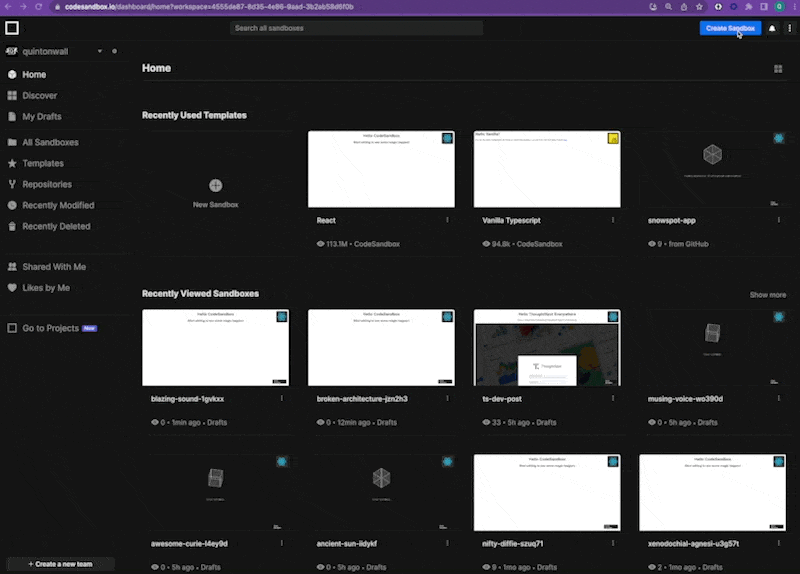Click the browser zoom magnifier icon
Screen dimensions: 800x574
(x=668, y=7)
